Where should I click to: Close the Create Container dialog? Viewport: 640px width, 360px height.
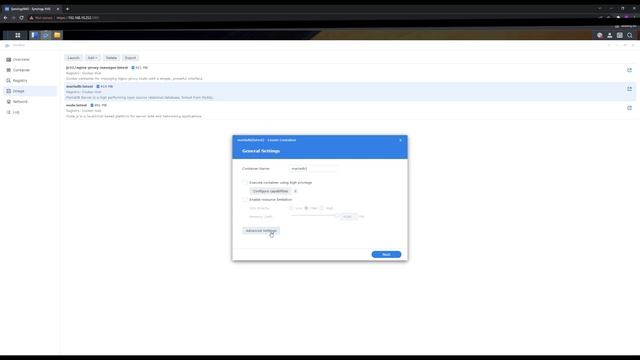coord(400,140)
